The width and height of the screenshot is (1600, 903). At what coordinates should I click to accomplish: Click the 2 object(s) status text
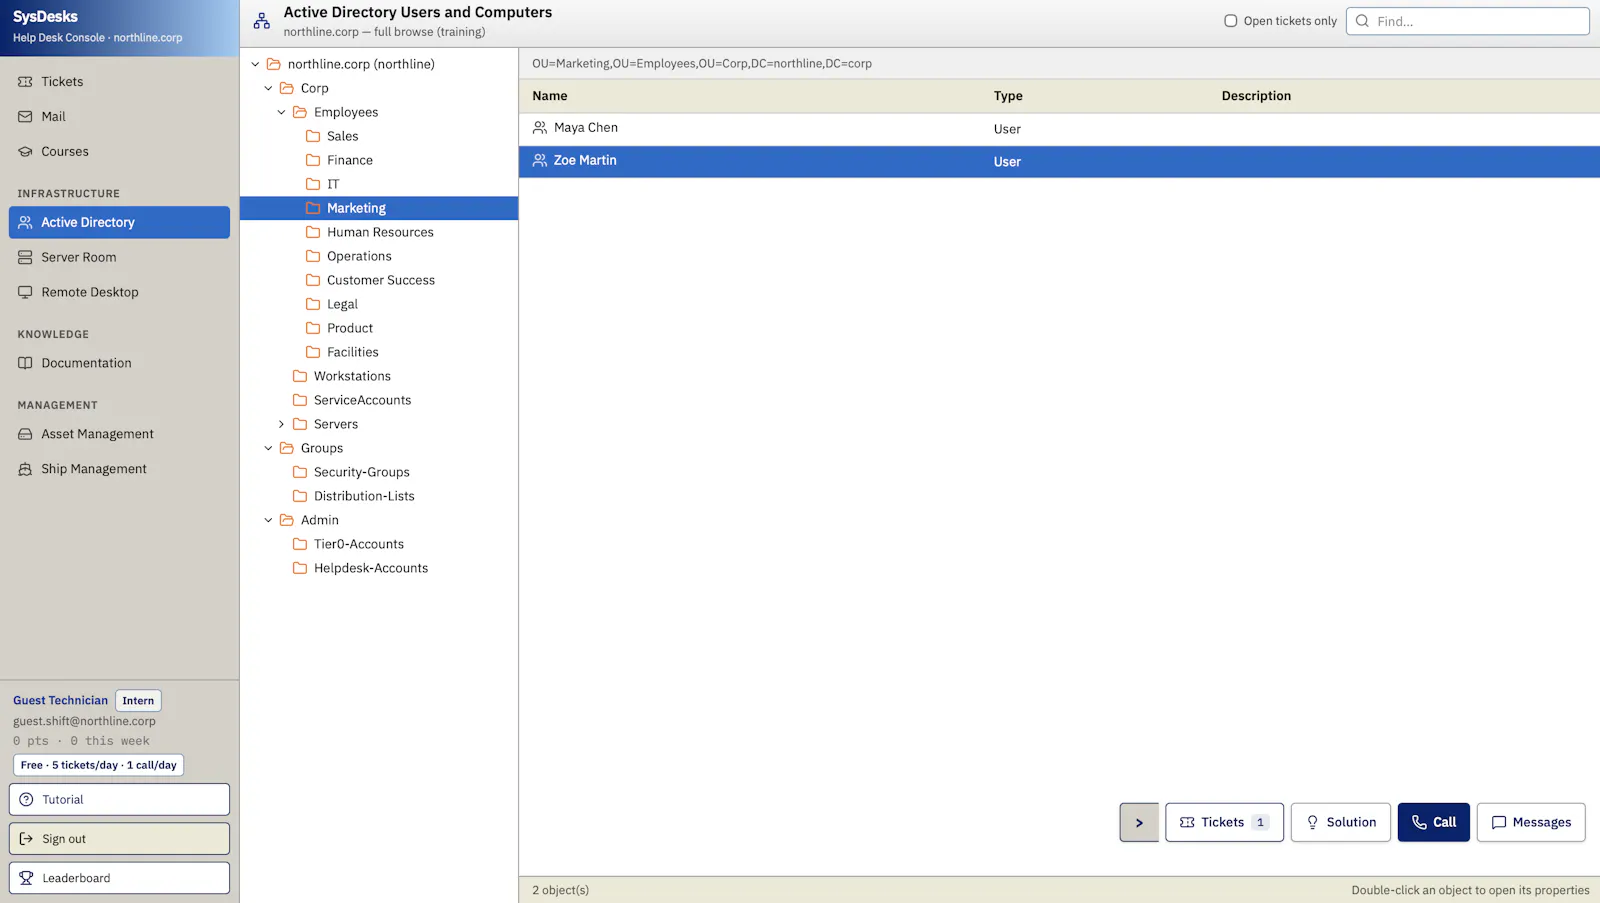(560, 890)
